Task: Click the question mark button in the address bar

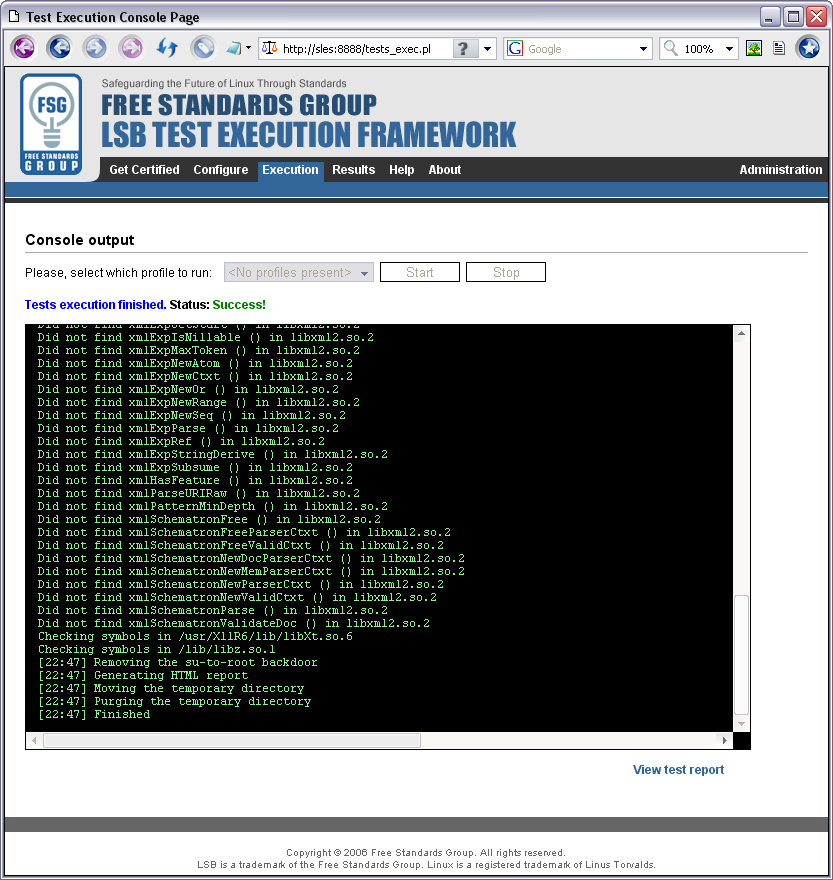Action: (x=463, y=49)
